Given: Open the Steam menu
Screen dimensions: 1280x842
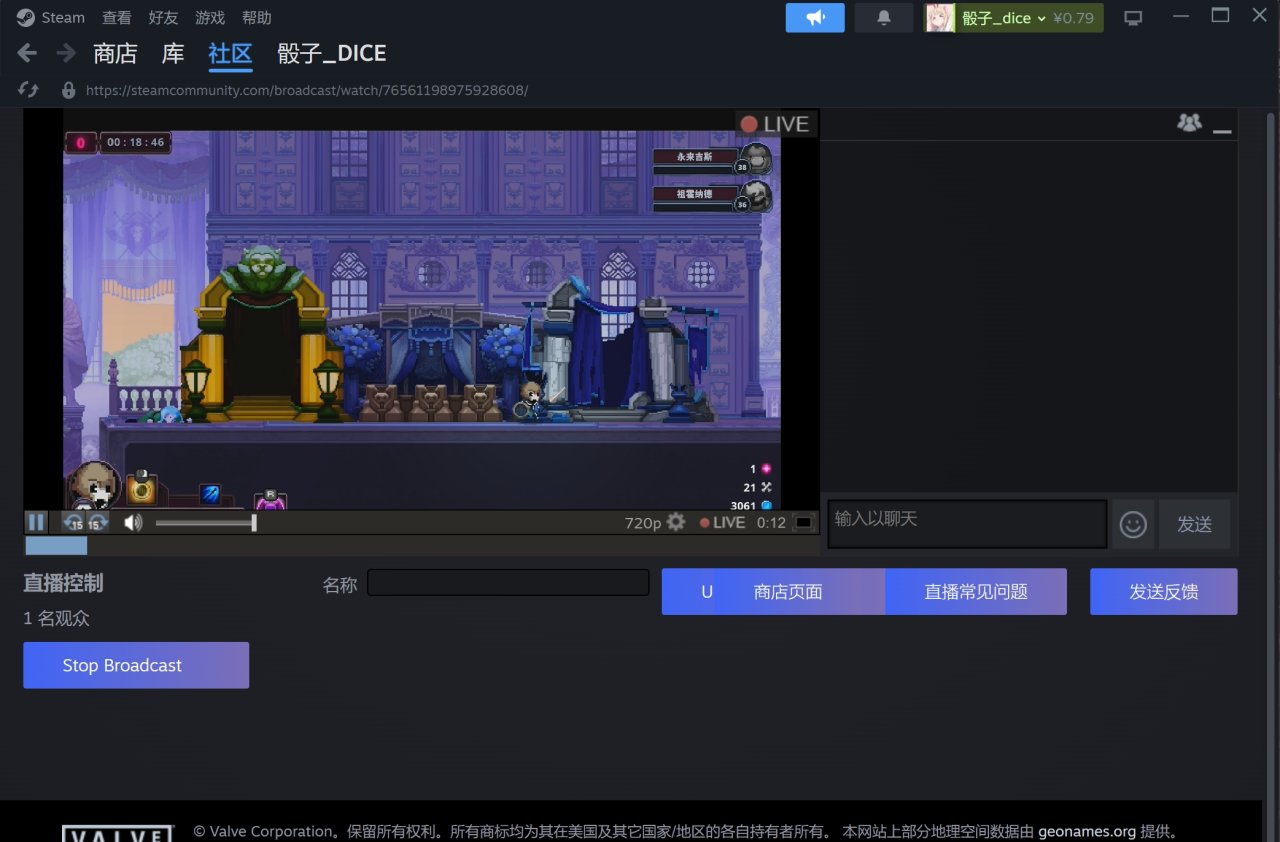Looking at the screenshot, I should click(51, 18).
